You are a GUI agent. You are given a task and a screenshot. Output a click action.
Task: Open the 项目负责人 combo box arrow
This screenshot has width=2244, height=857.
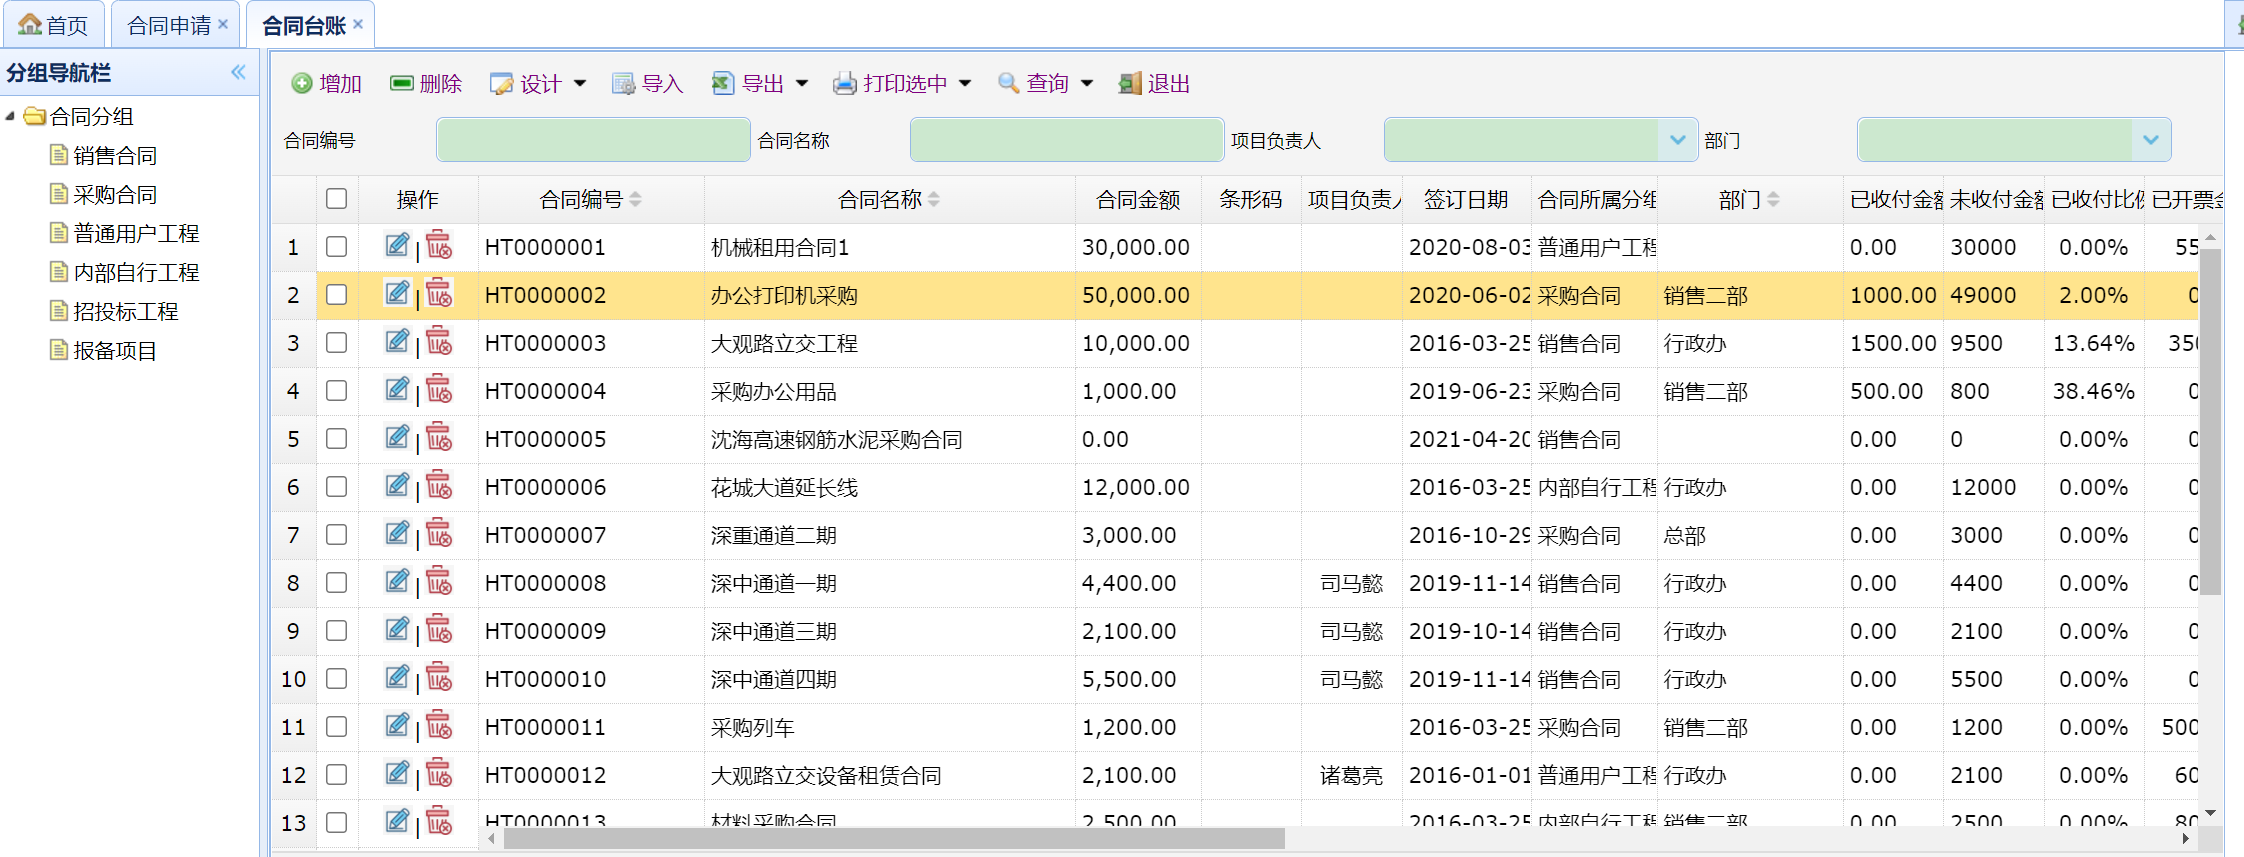tap(1677, 140)
